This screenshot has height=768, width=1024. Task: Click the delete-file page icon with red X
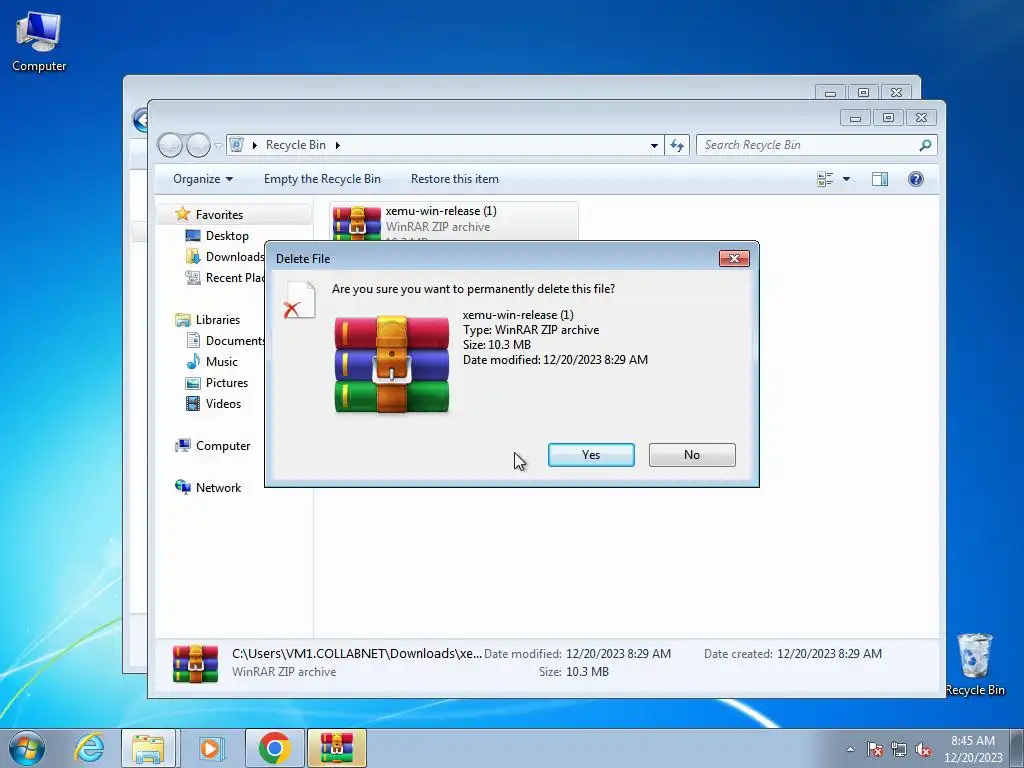(300, 300)
